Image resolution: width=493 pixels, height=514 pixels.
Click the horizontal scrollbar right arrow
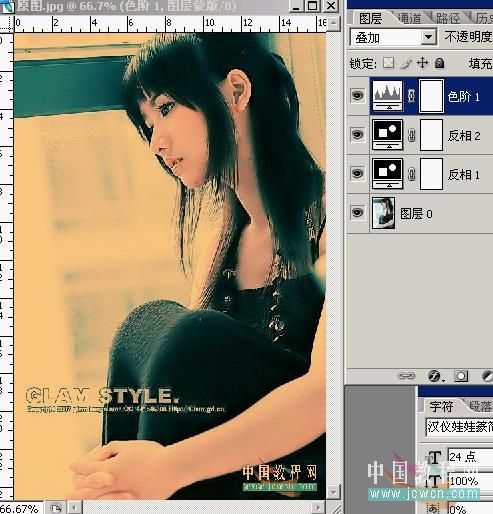pos(318,508)
